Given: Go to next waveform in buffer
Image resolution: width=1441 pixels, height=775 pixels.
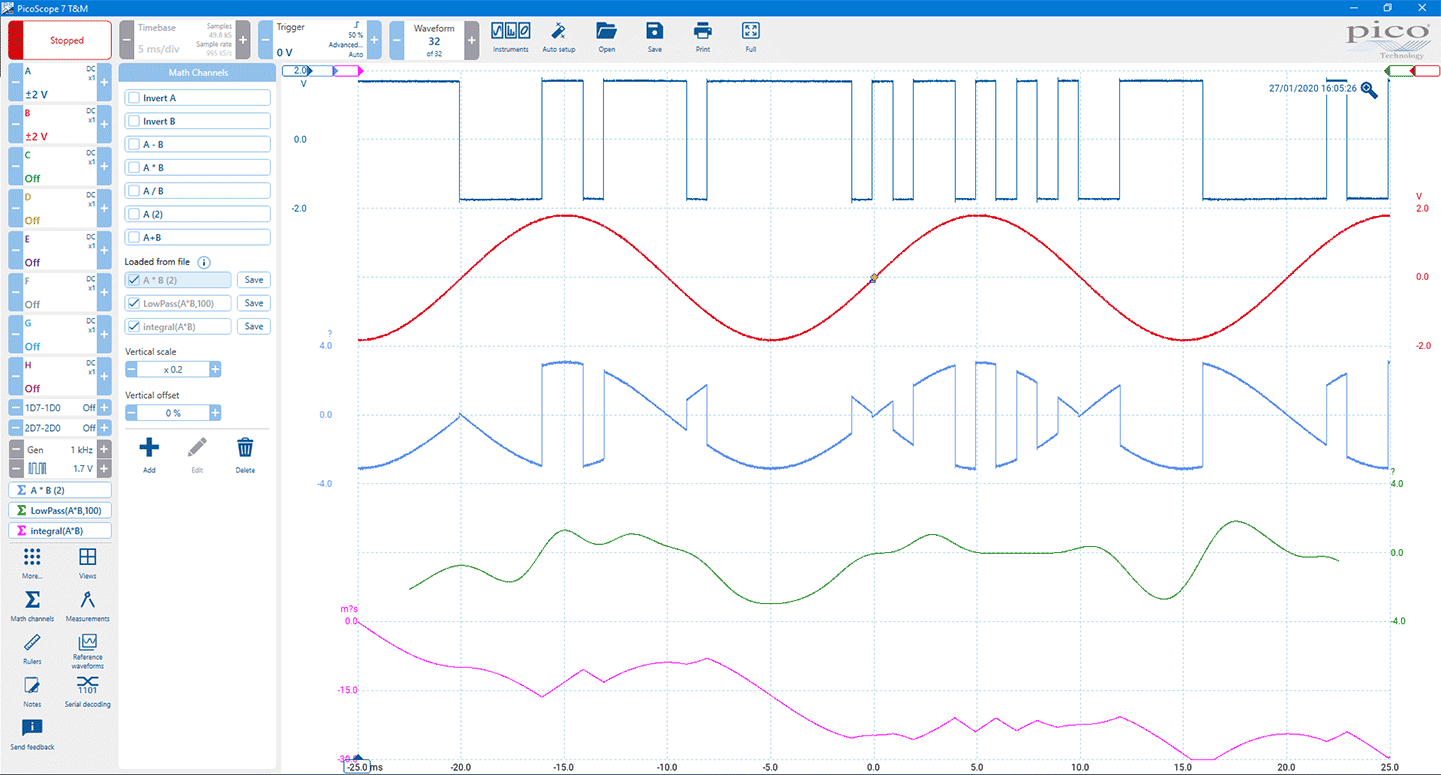Looking at the screenshot, I should tap(472, 41).
